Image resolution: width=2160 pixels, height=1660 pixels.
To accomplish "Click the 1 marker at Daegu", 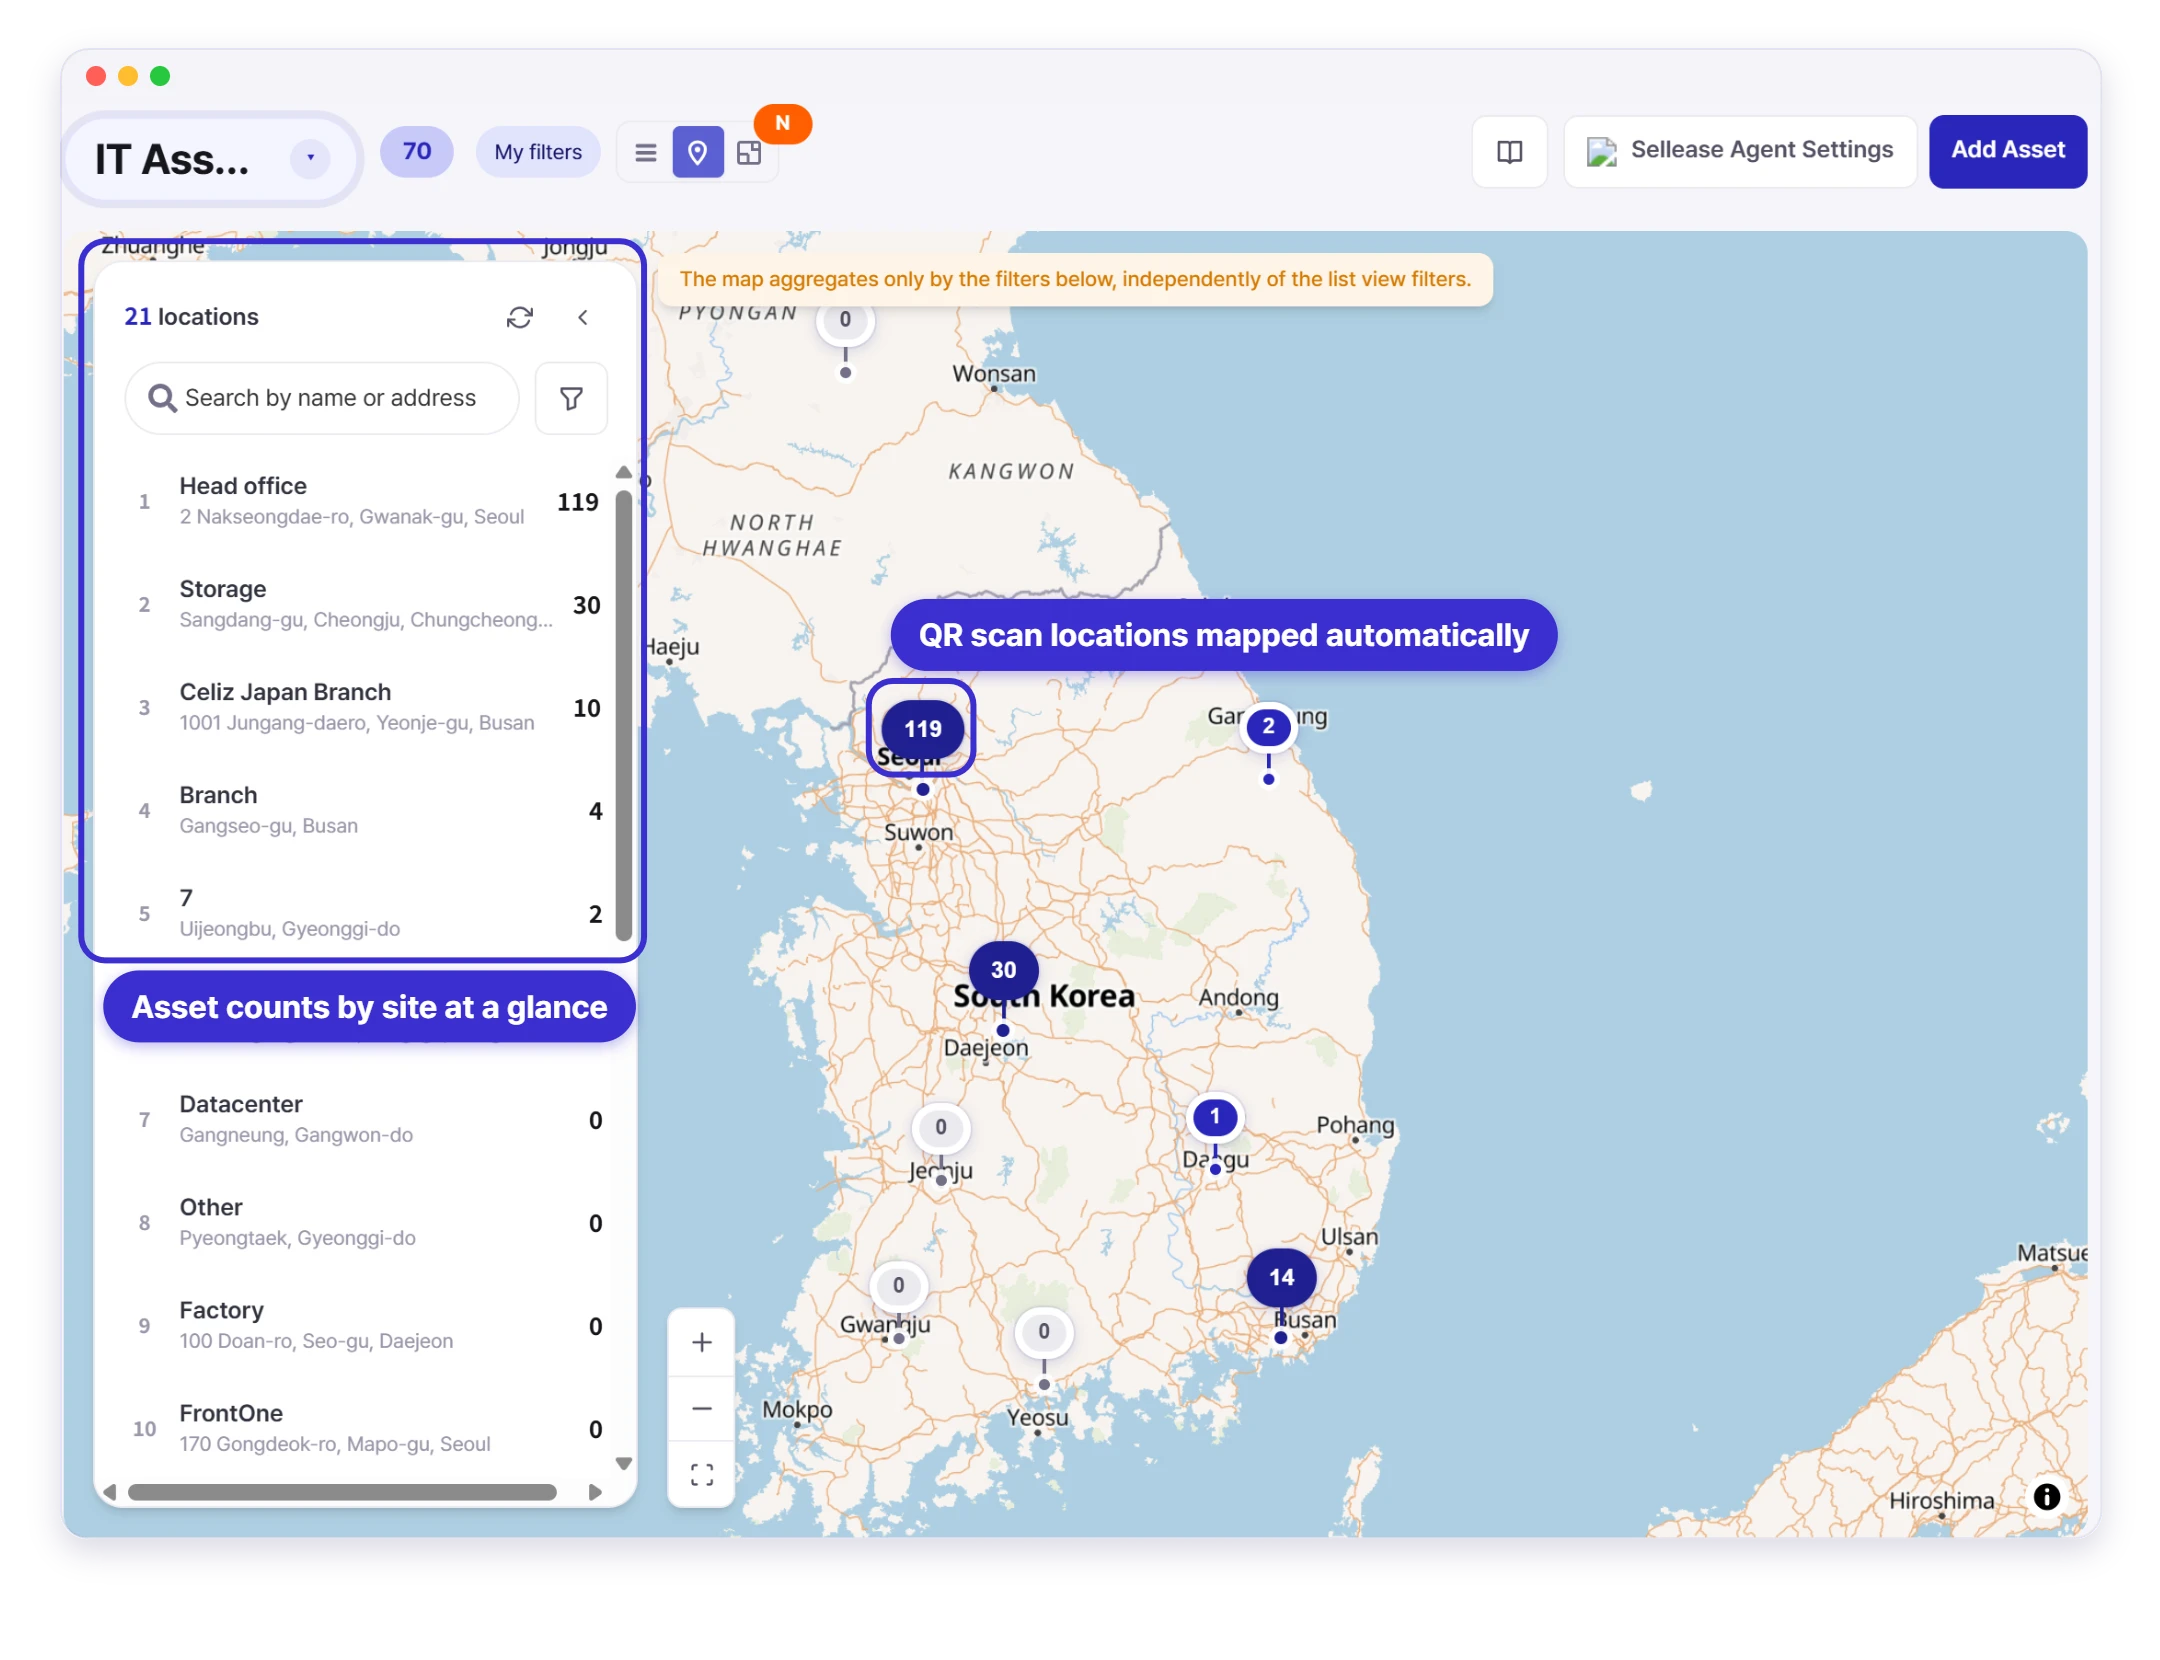I will point(1215,1116).
